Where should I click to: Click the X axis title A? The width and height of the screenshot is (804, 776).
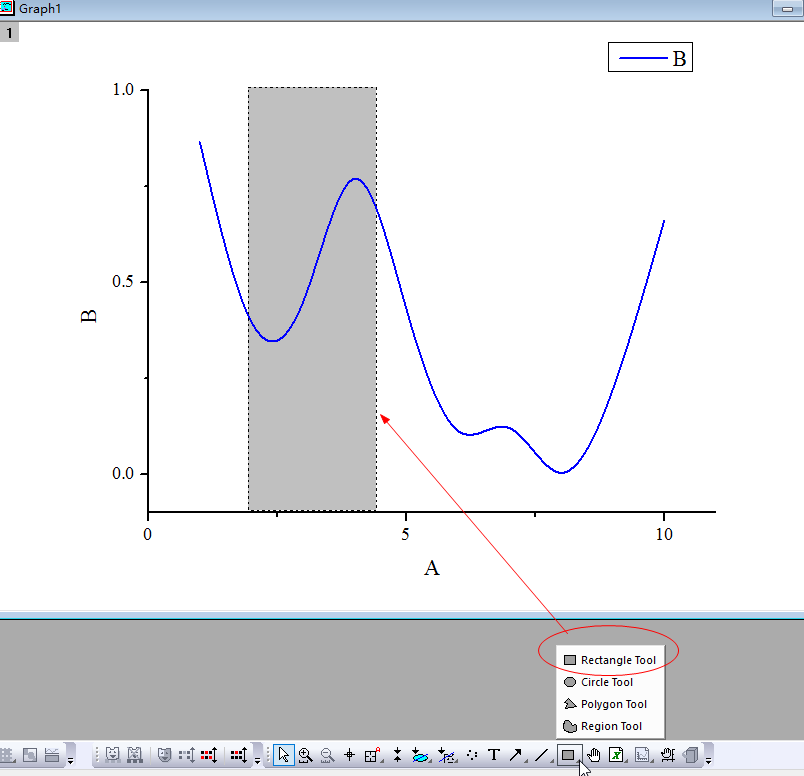click(432, 568)
